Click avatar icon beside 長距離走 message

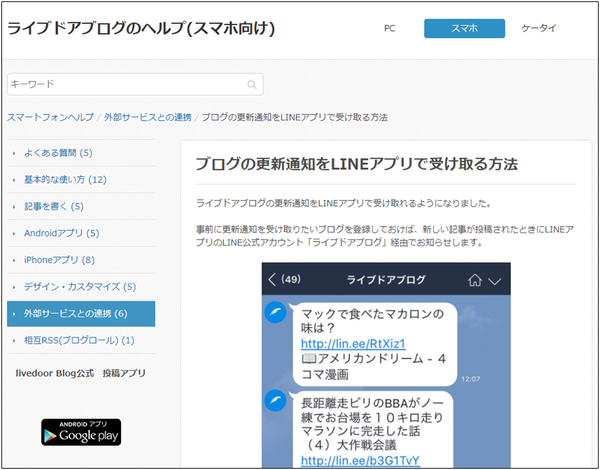(x=275, y=401)
